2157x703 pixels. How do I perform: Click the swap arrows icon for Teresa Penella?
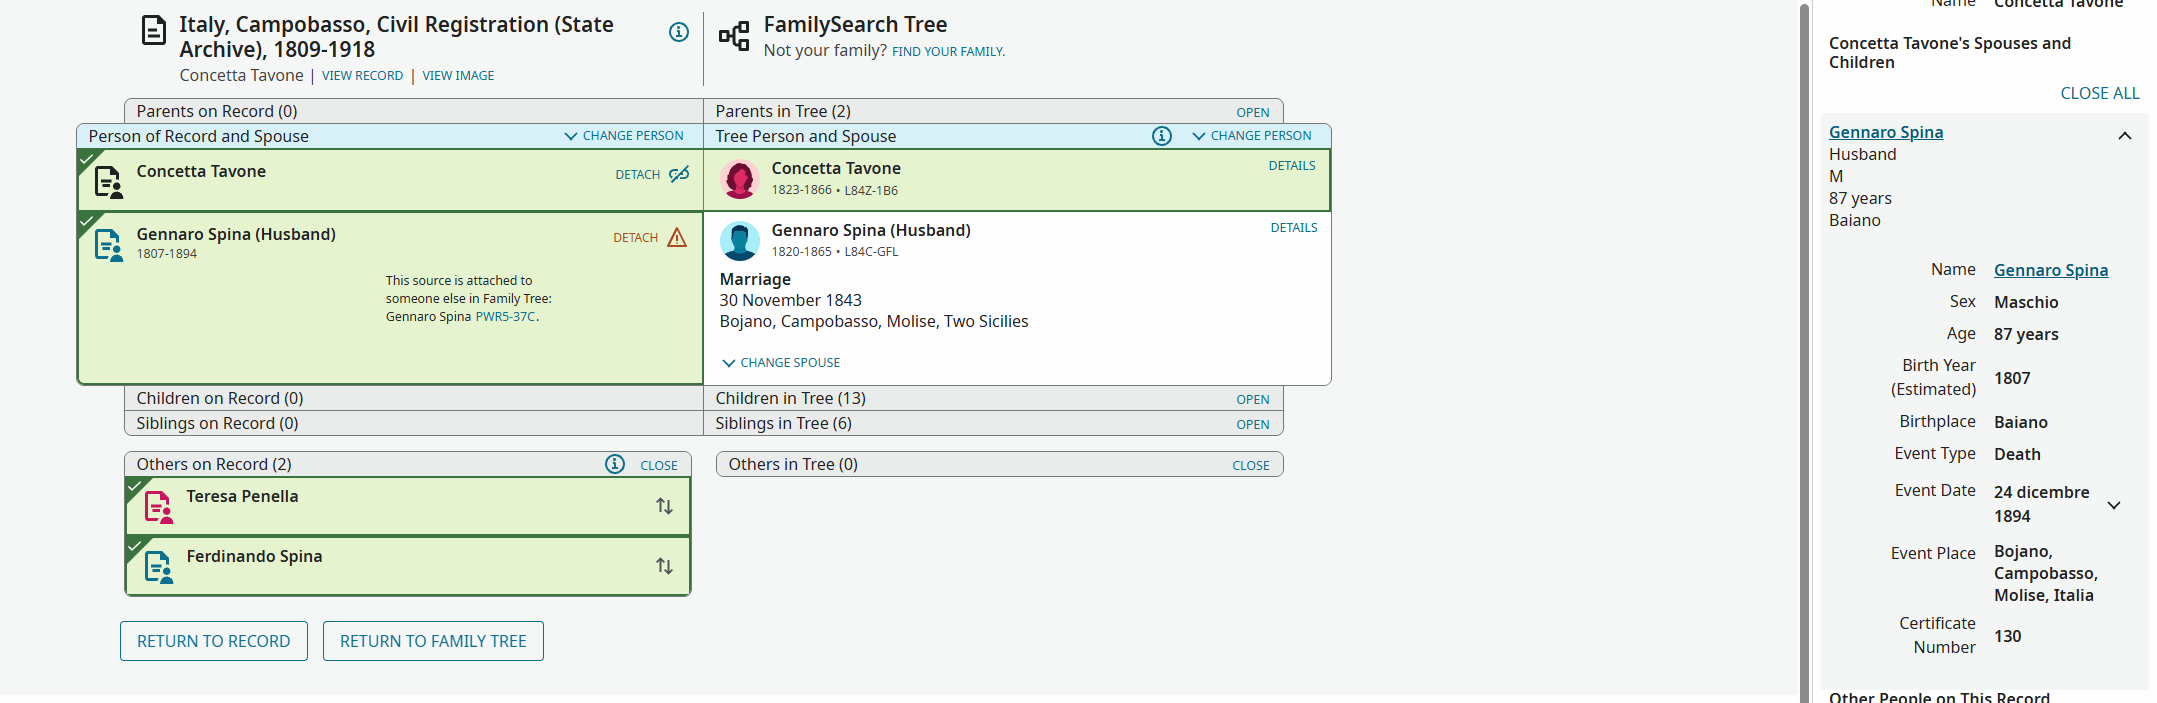[x=664, y=506]
